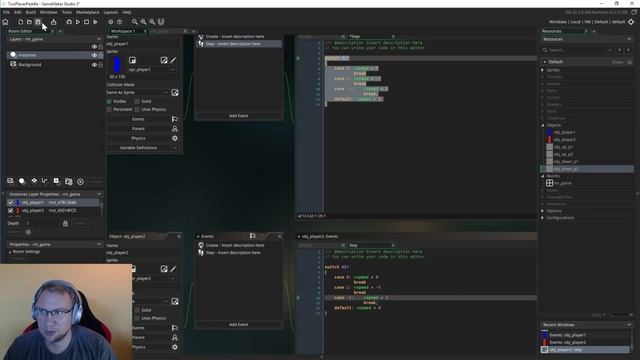Collapse the Rooms resource folder
This screenshot has width=640, height=360.
tap(543, 176)
